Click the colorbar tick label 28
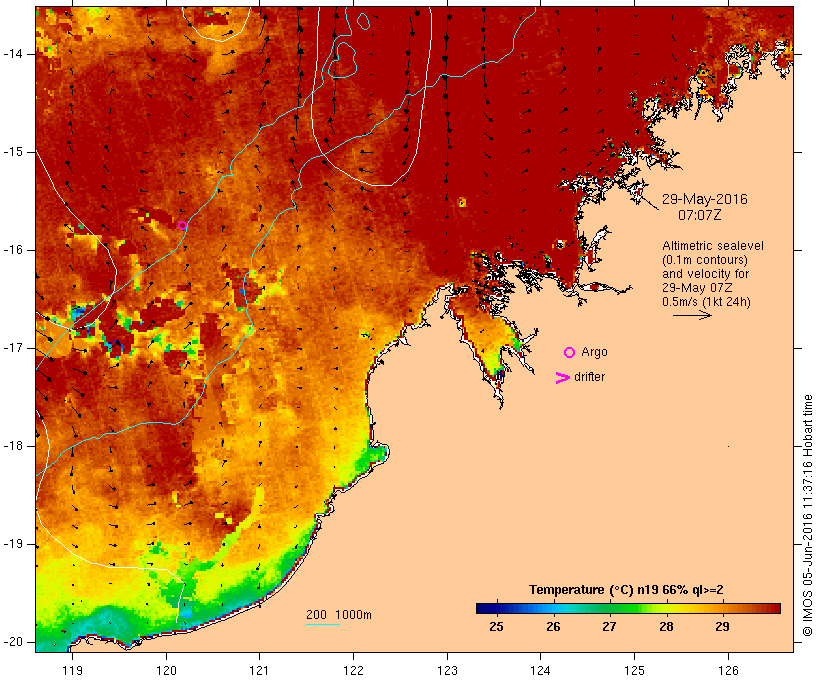Image resolution: width=820 pixels, height=680 pixels. (666, 627)
